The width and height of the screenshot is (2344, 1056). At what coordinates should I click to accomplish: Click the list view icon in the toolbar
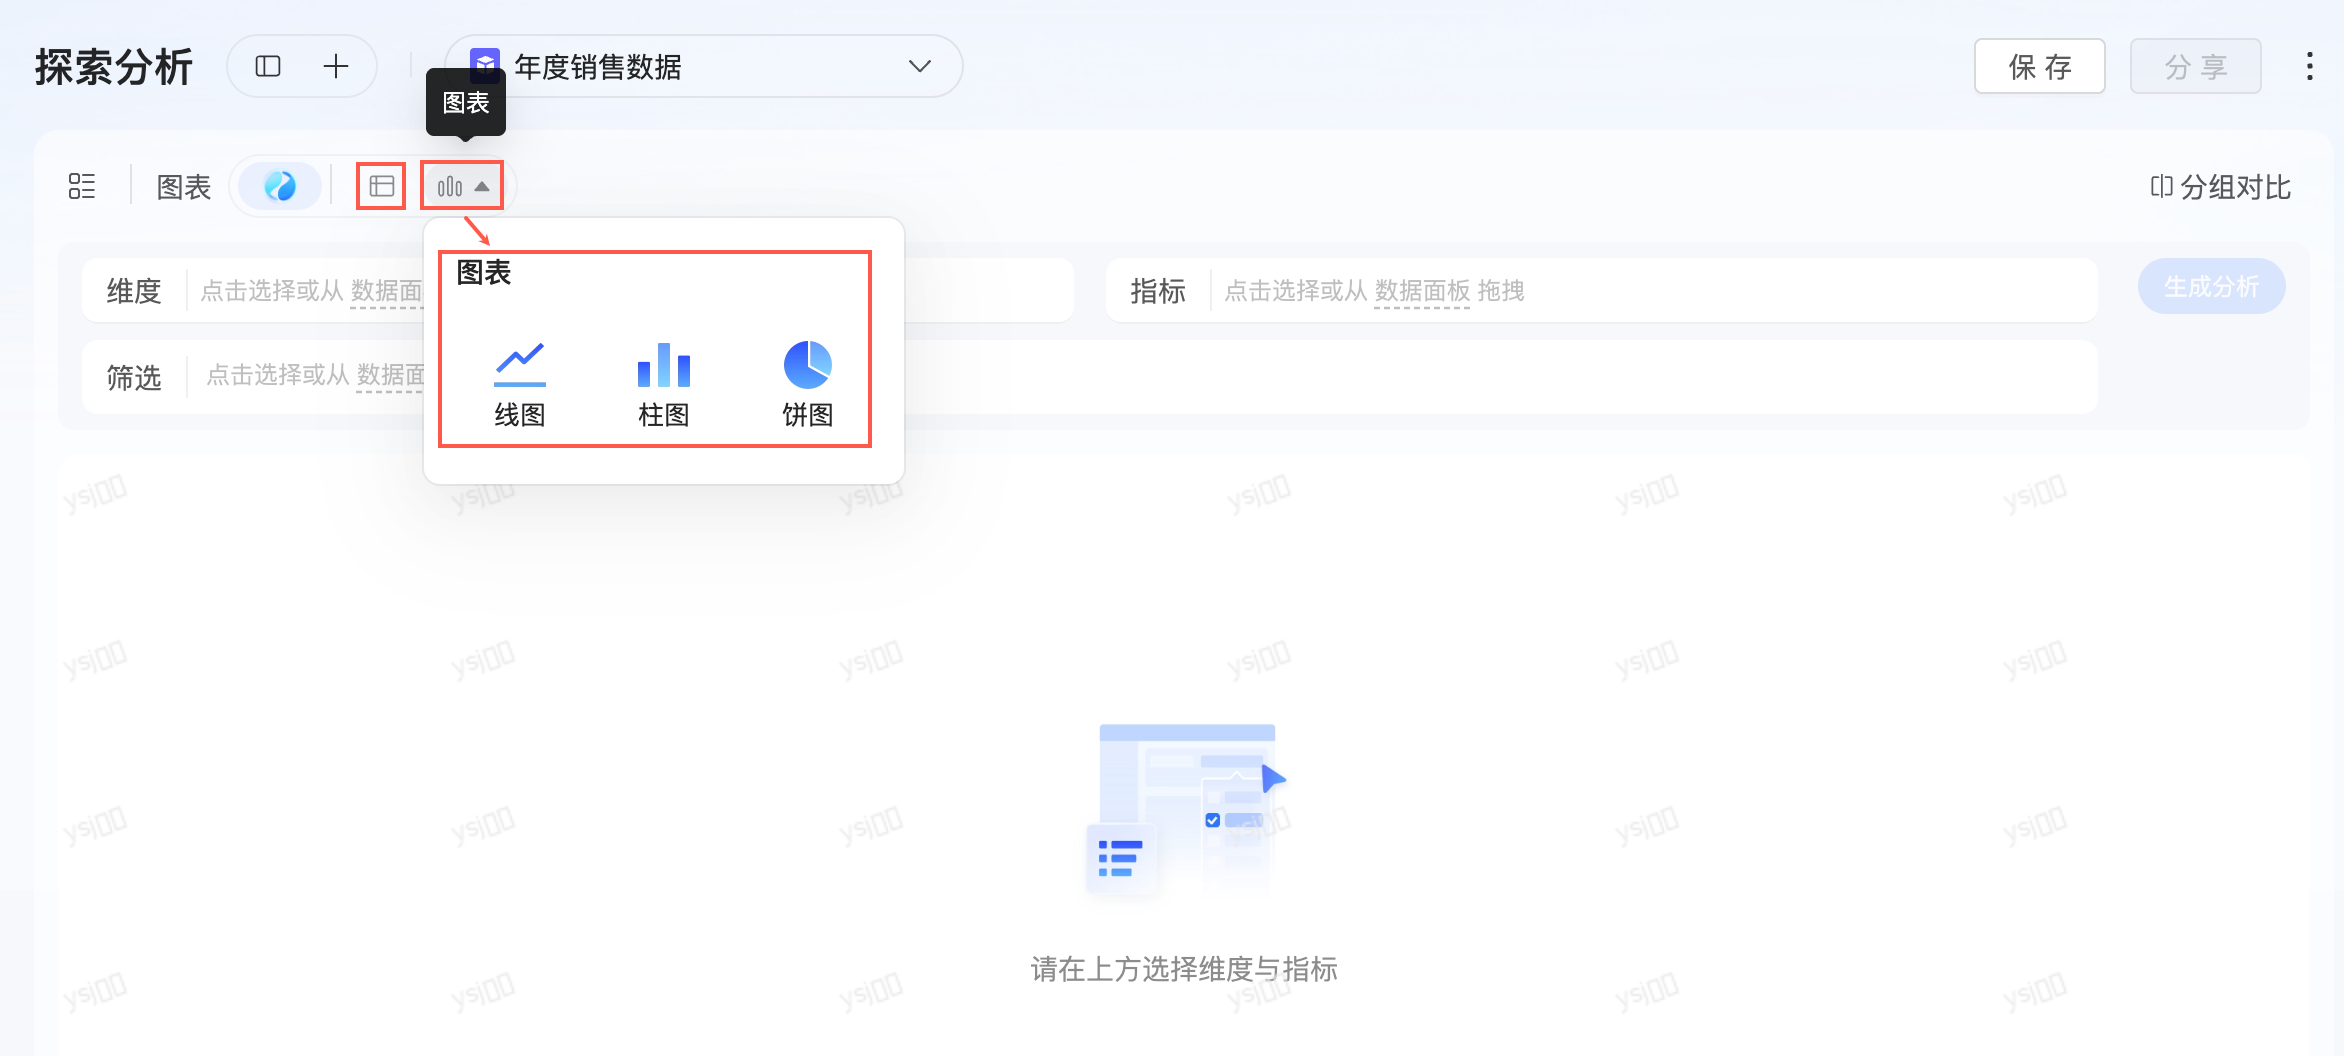click(x=82, y=186)
